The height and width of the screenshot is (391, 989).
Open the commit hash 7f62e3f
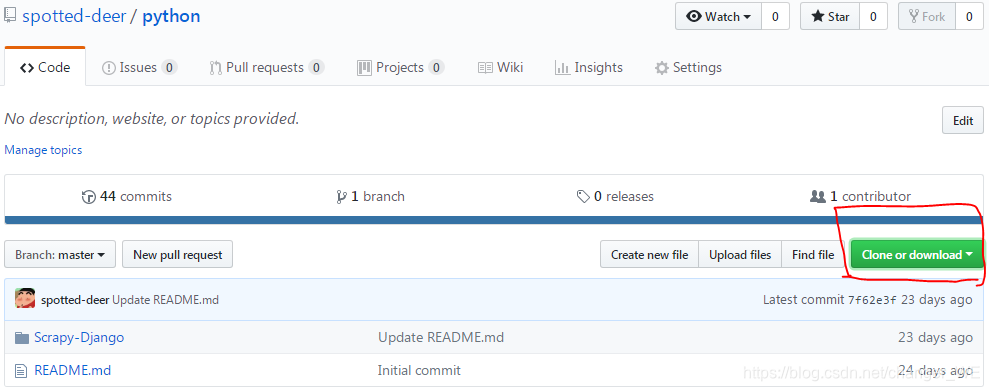click(872, 300)
